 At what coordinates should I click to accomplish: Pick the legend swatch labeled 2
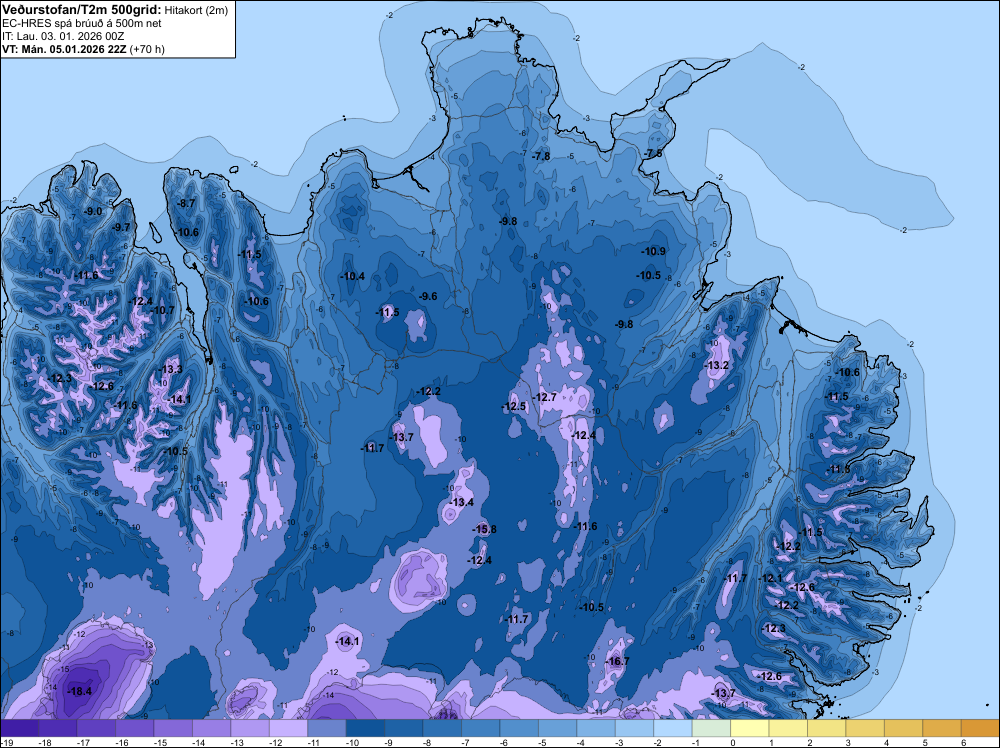827,728
